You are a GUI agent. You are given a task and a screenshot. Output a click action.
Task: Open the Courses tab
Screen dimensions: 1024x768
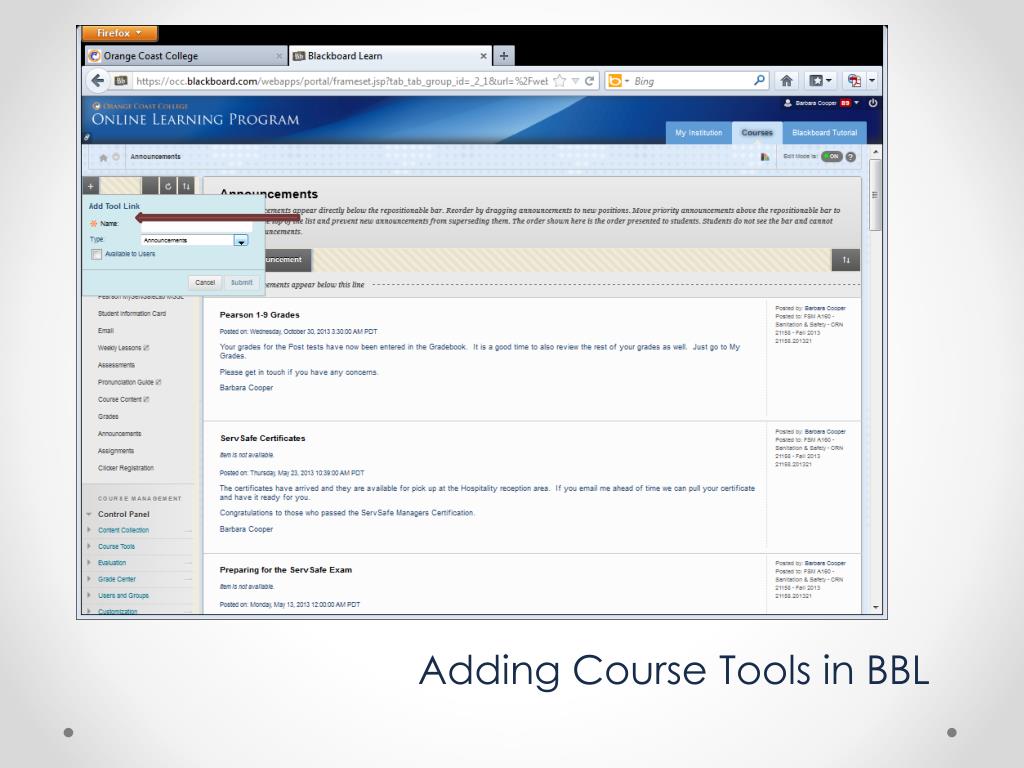coord(757,133)
